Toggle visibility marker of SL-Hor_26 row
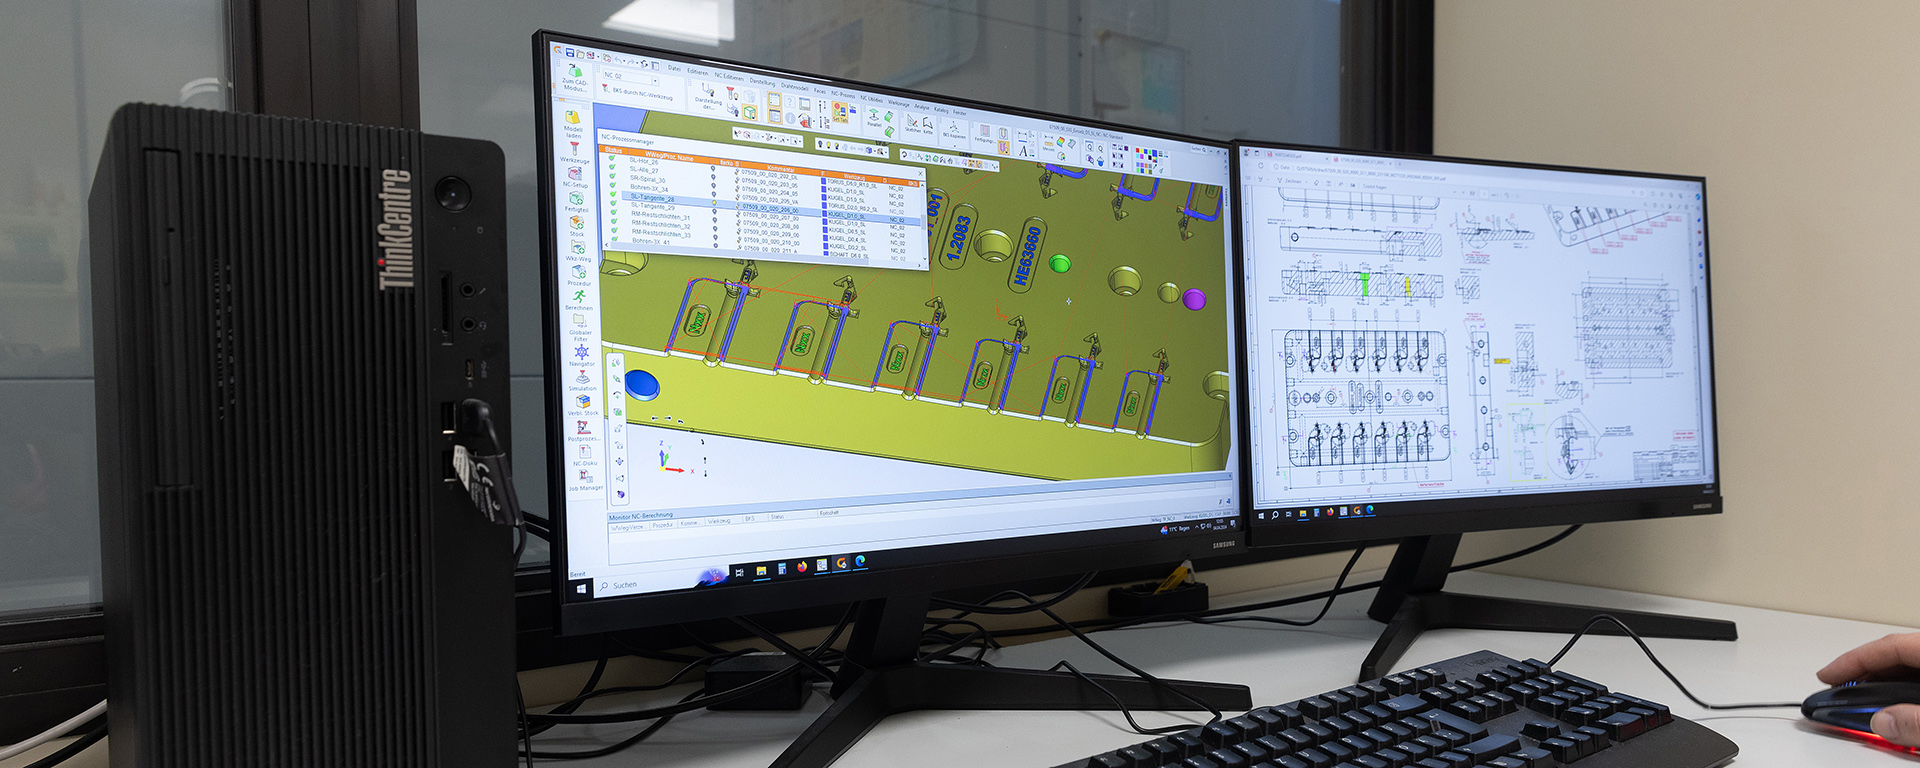 click(x=713, y=168)
